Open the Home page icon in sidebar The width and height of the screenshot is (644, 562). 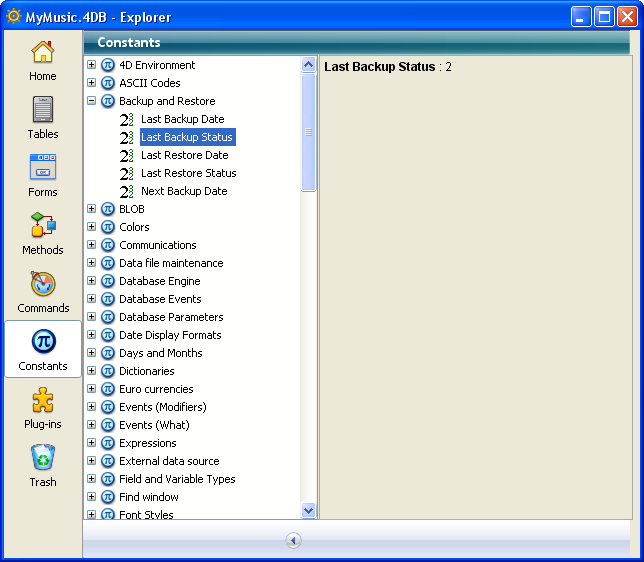click(43, 53)
